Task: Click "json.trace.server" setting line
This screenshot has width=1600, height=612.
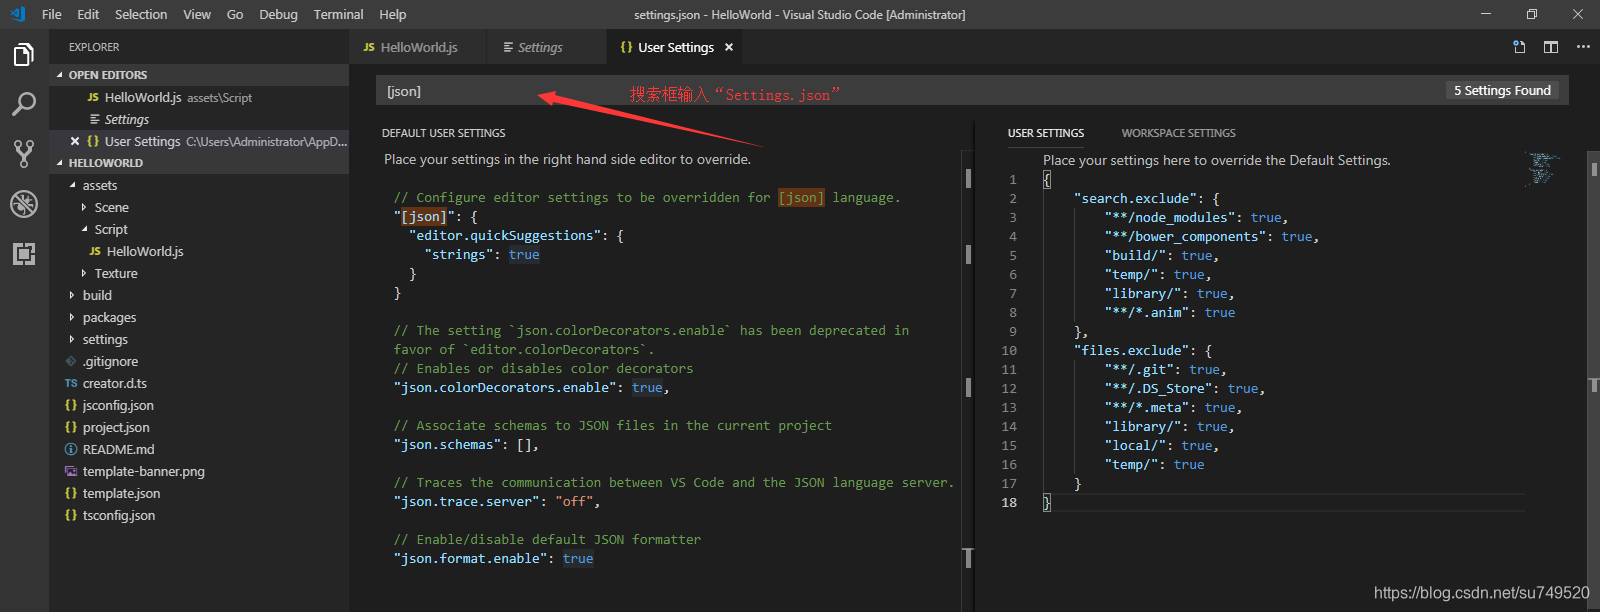Action: (x=497, y=502)
